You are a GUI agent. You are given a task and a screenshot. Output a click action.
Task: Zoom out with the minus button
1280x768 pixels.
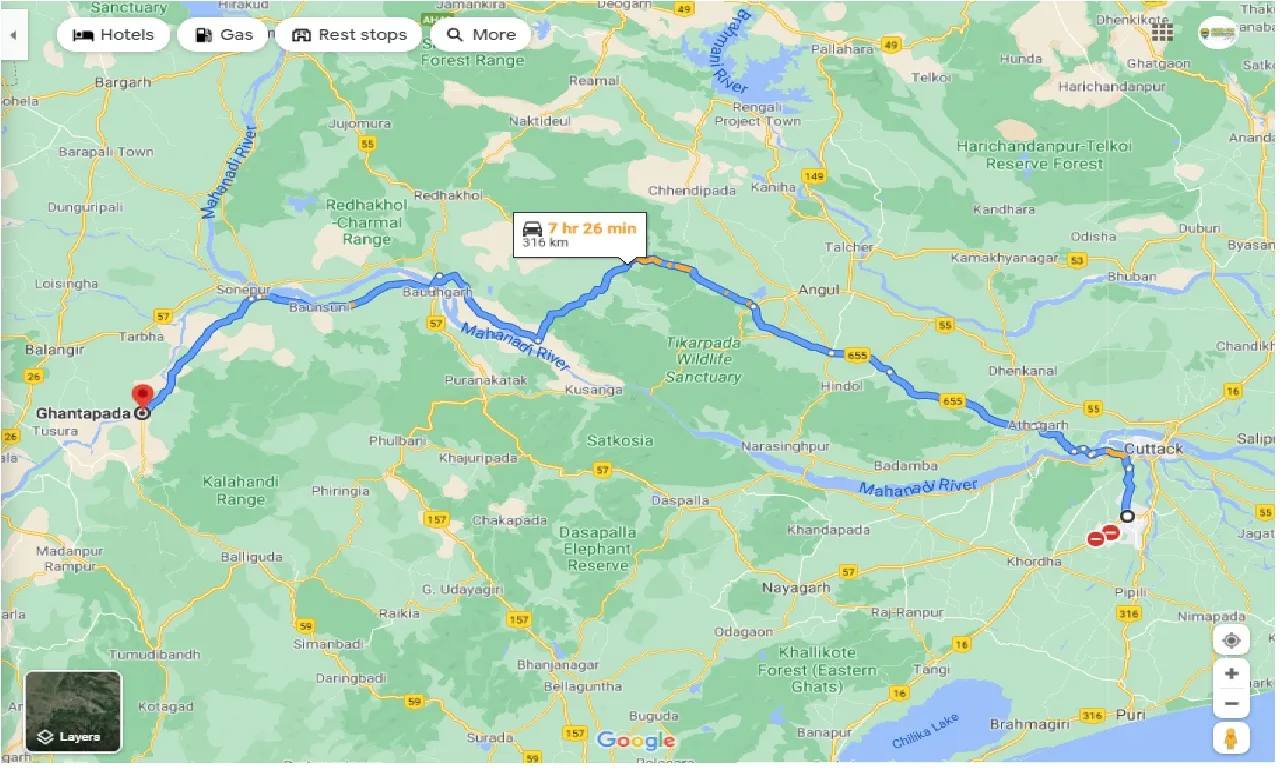point(1231,704)
